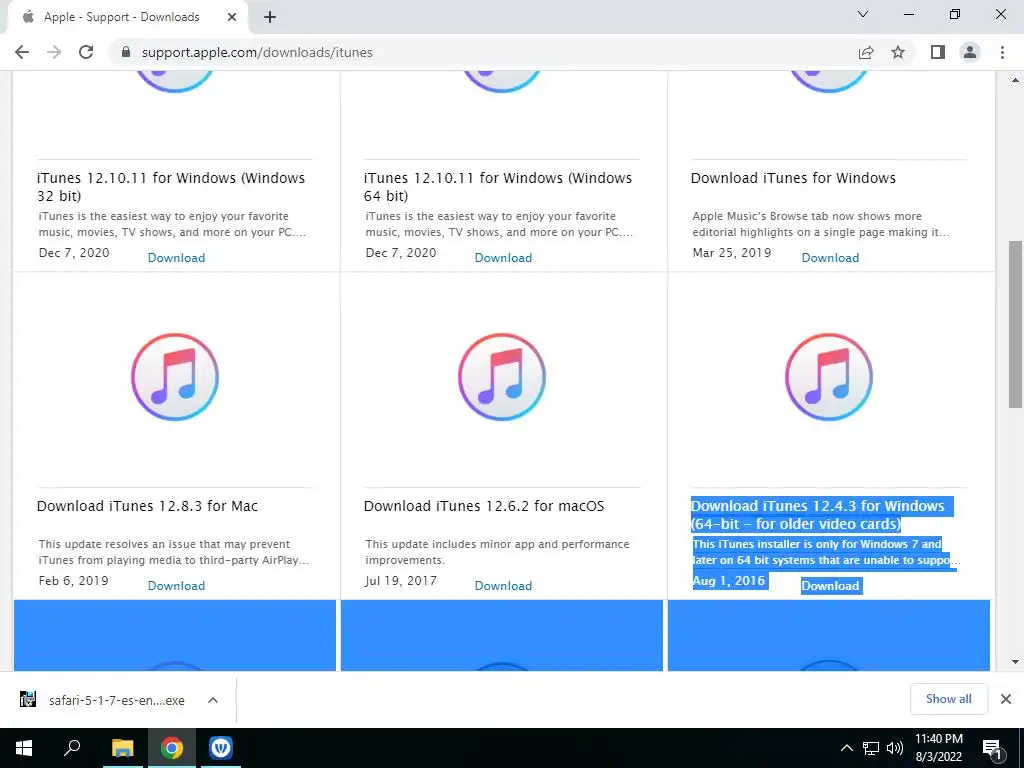Open the network status tray icon
1024x768 pixels.
click(871, 748)
